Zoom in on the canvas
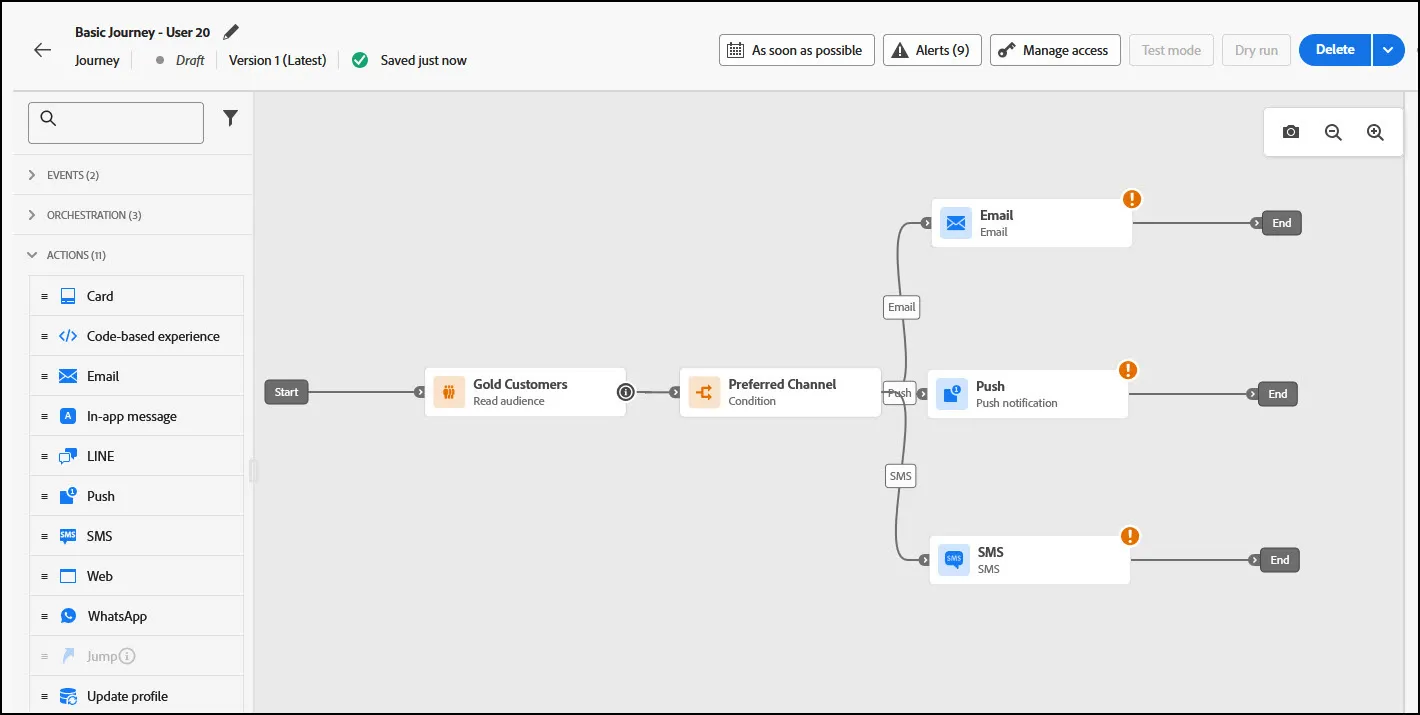Screen dimensions: 1420x715 pos(1375,132)
